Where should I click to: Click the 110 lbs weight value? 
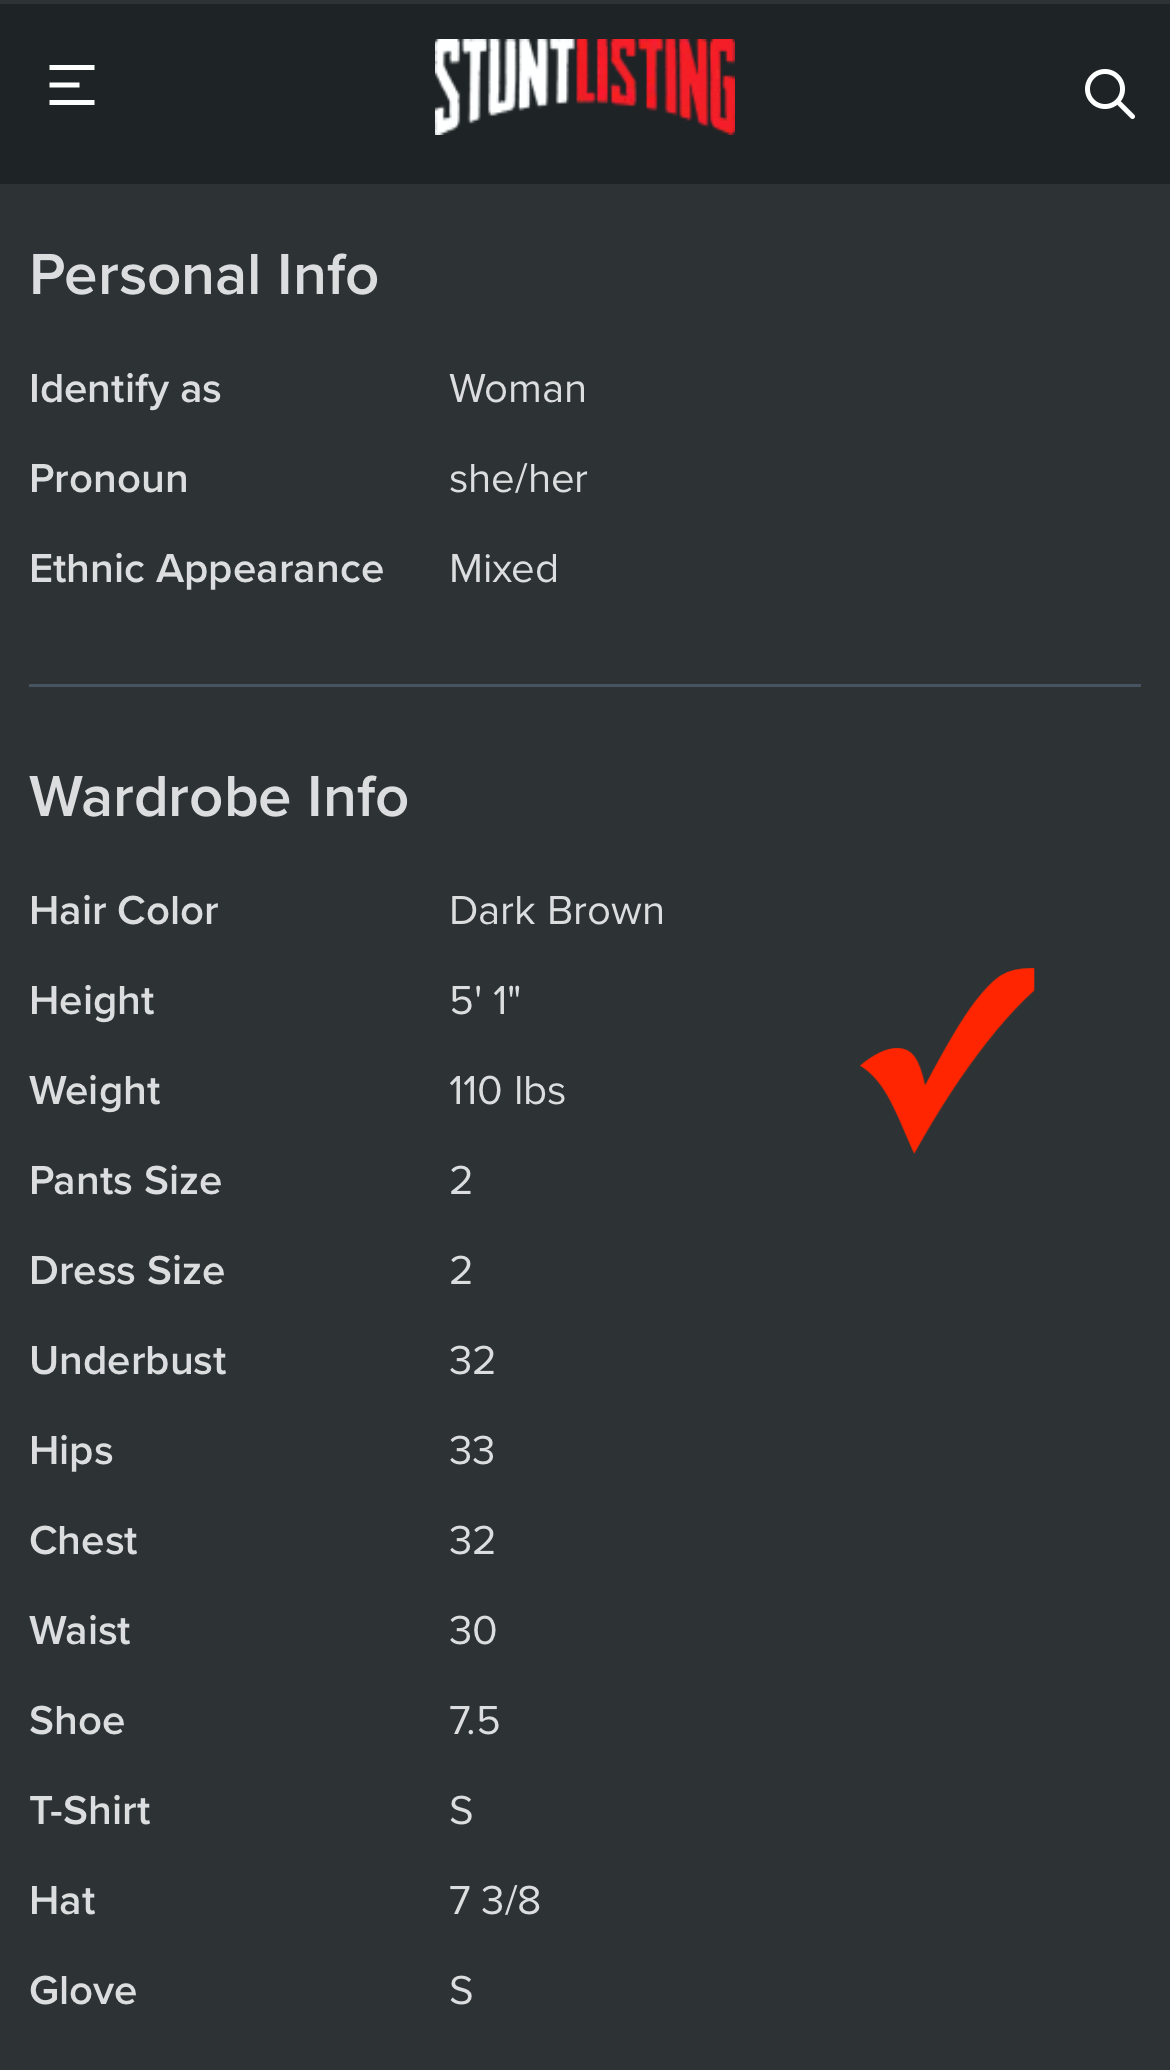[507, 1091]
